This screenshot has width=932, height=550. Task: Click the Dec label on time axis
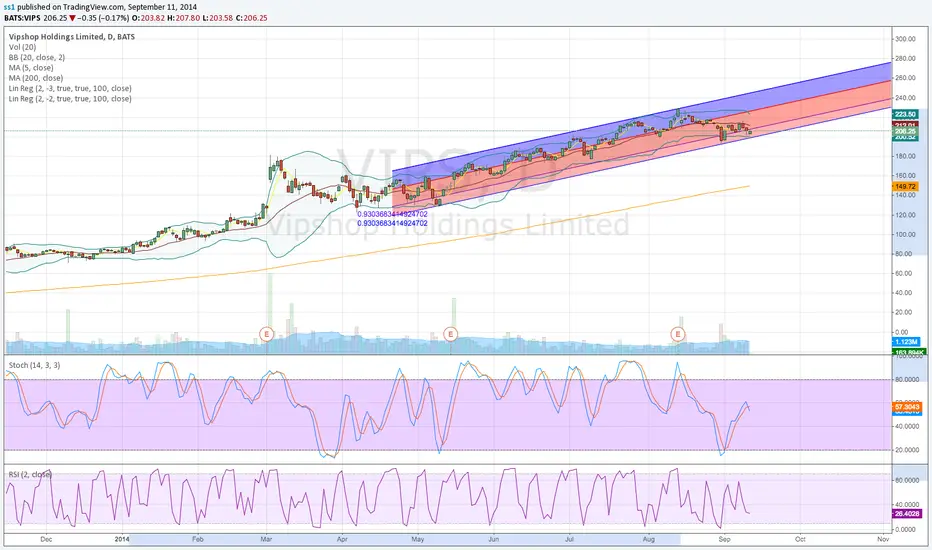pos(46,539)
